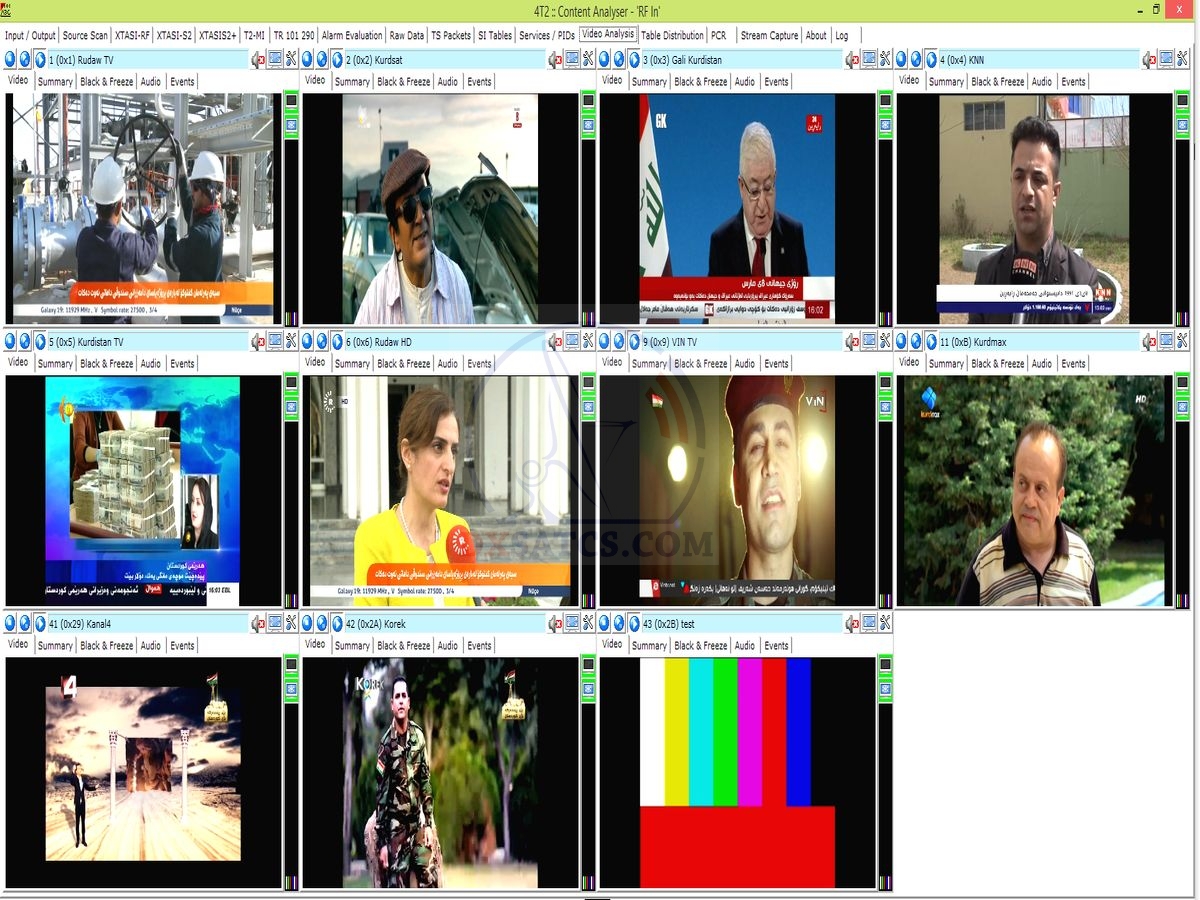Image resolution: width=1200 pixels, height=900 pixels.
Task: Open the service selector showing Gali Kurdistan
Action: pyautogui.click(x=740, y=60)
